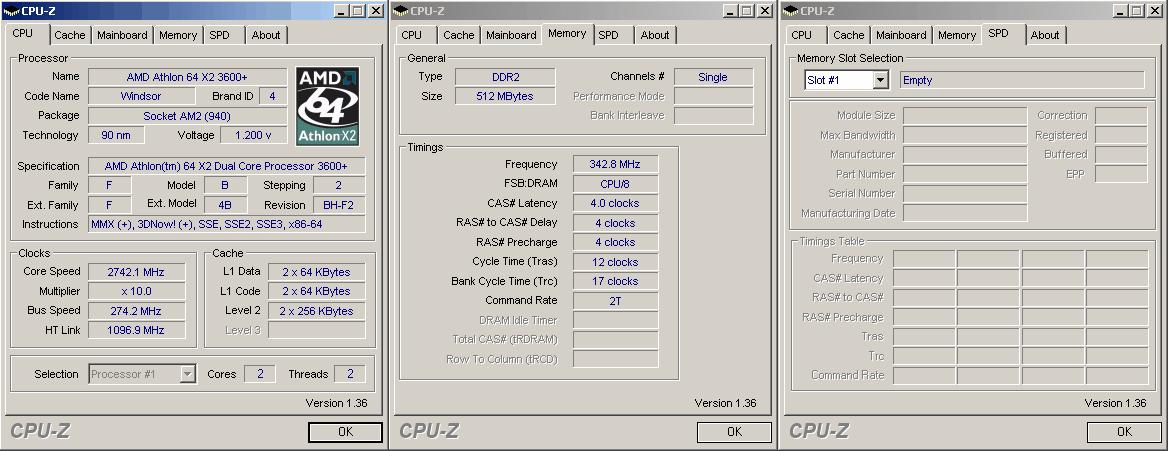Click OK in the SPD window
This screenshot has width=1168, height=451.
click(1124, 432)
